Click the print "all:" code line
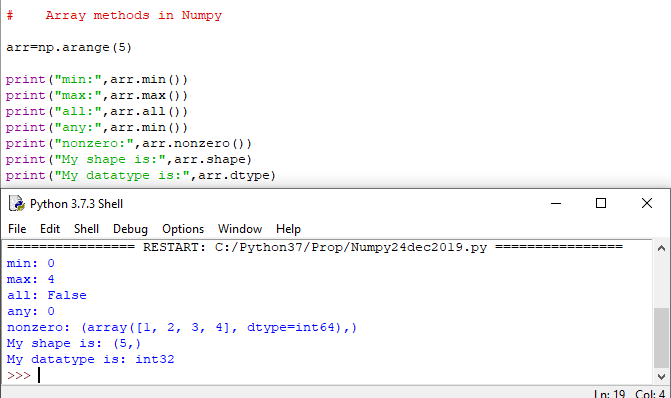671x398 pixels. click(x=97, y=112)
